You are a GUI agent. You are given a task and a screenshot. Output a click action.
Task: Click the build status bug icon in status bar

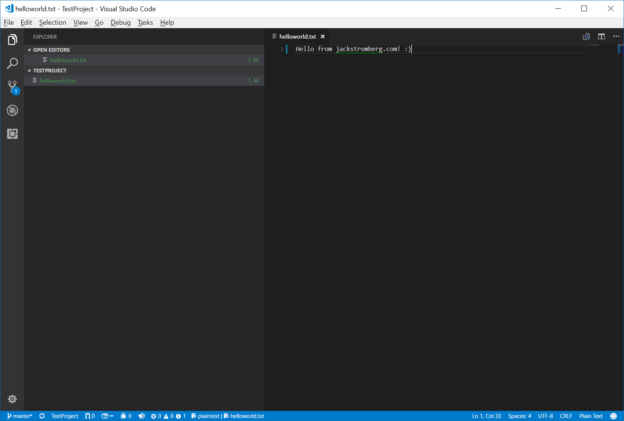coord(126,416)
